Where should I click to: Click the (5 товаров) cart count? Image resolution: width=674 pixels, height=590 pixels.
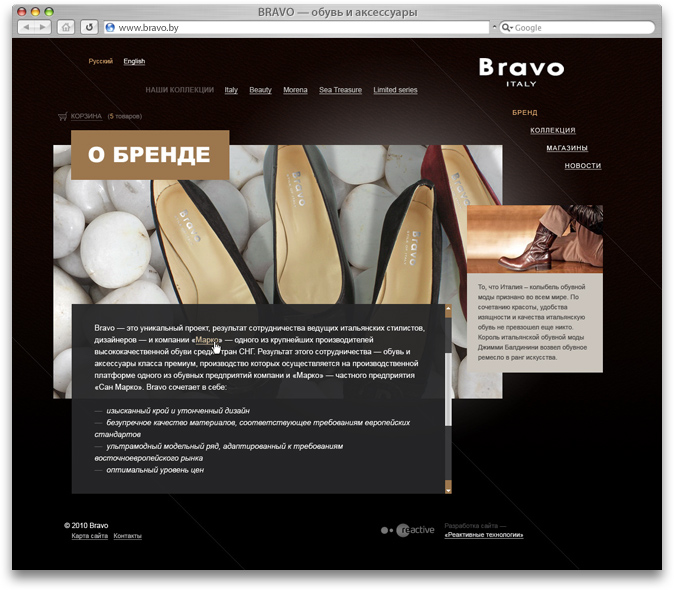tap(125, 116)
